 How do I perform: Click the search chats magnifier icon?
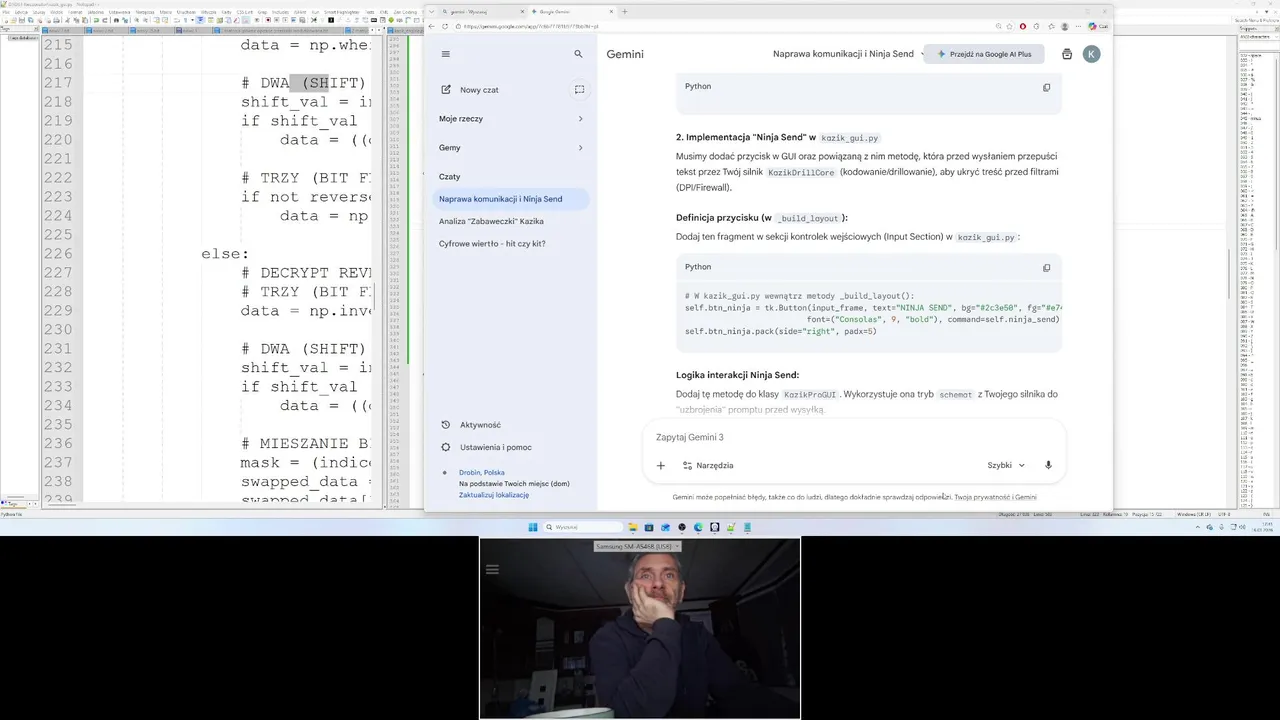click(578, 54)
